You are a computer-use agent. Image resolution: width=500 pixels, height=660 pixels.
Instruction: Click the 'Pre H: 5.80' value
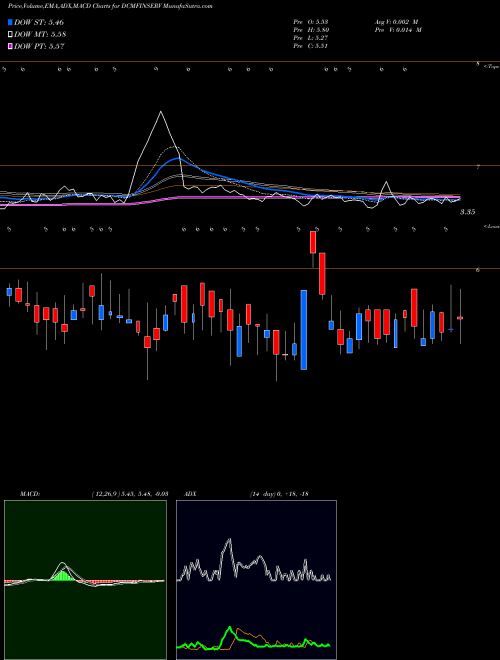click(x=311, y=30)
